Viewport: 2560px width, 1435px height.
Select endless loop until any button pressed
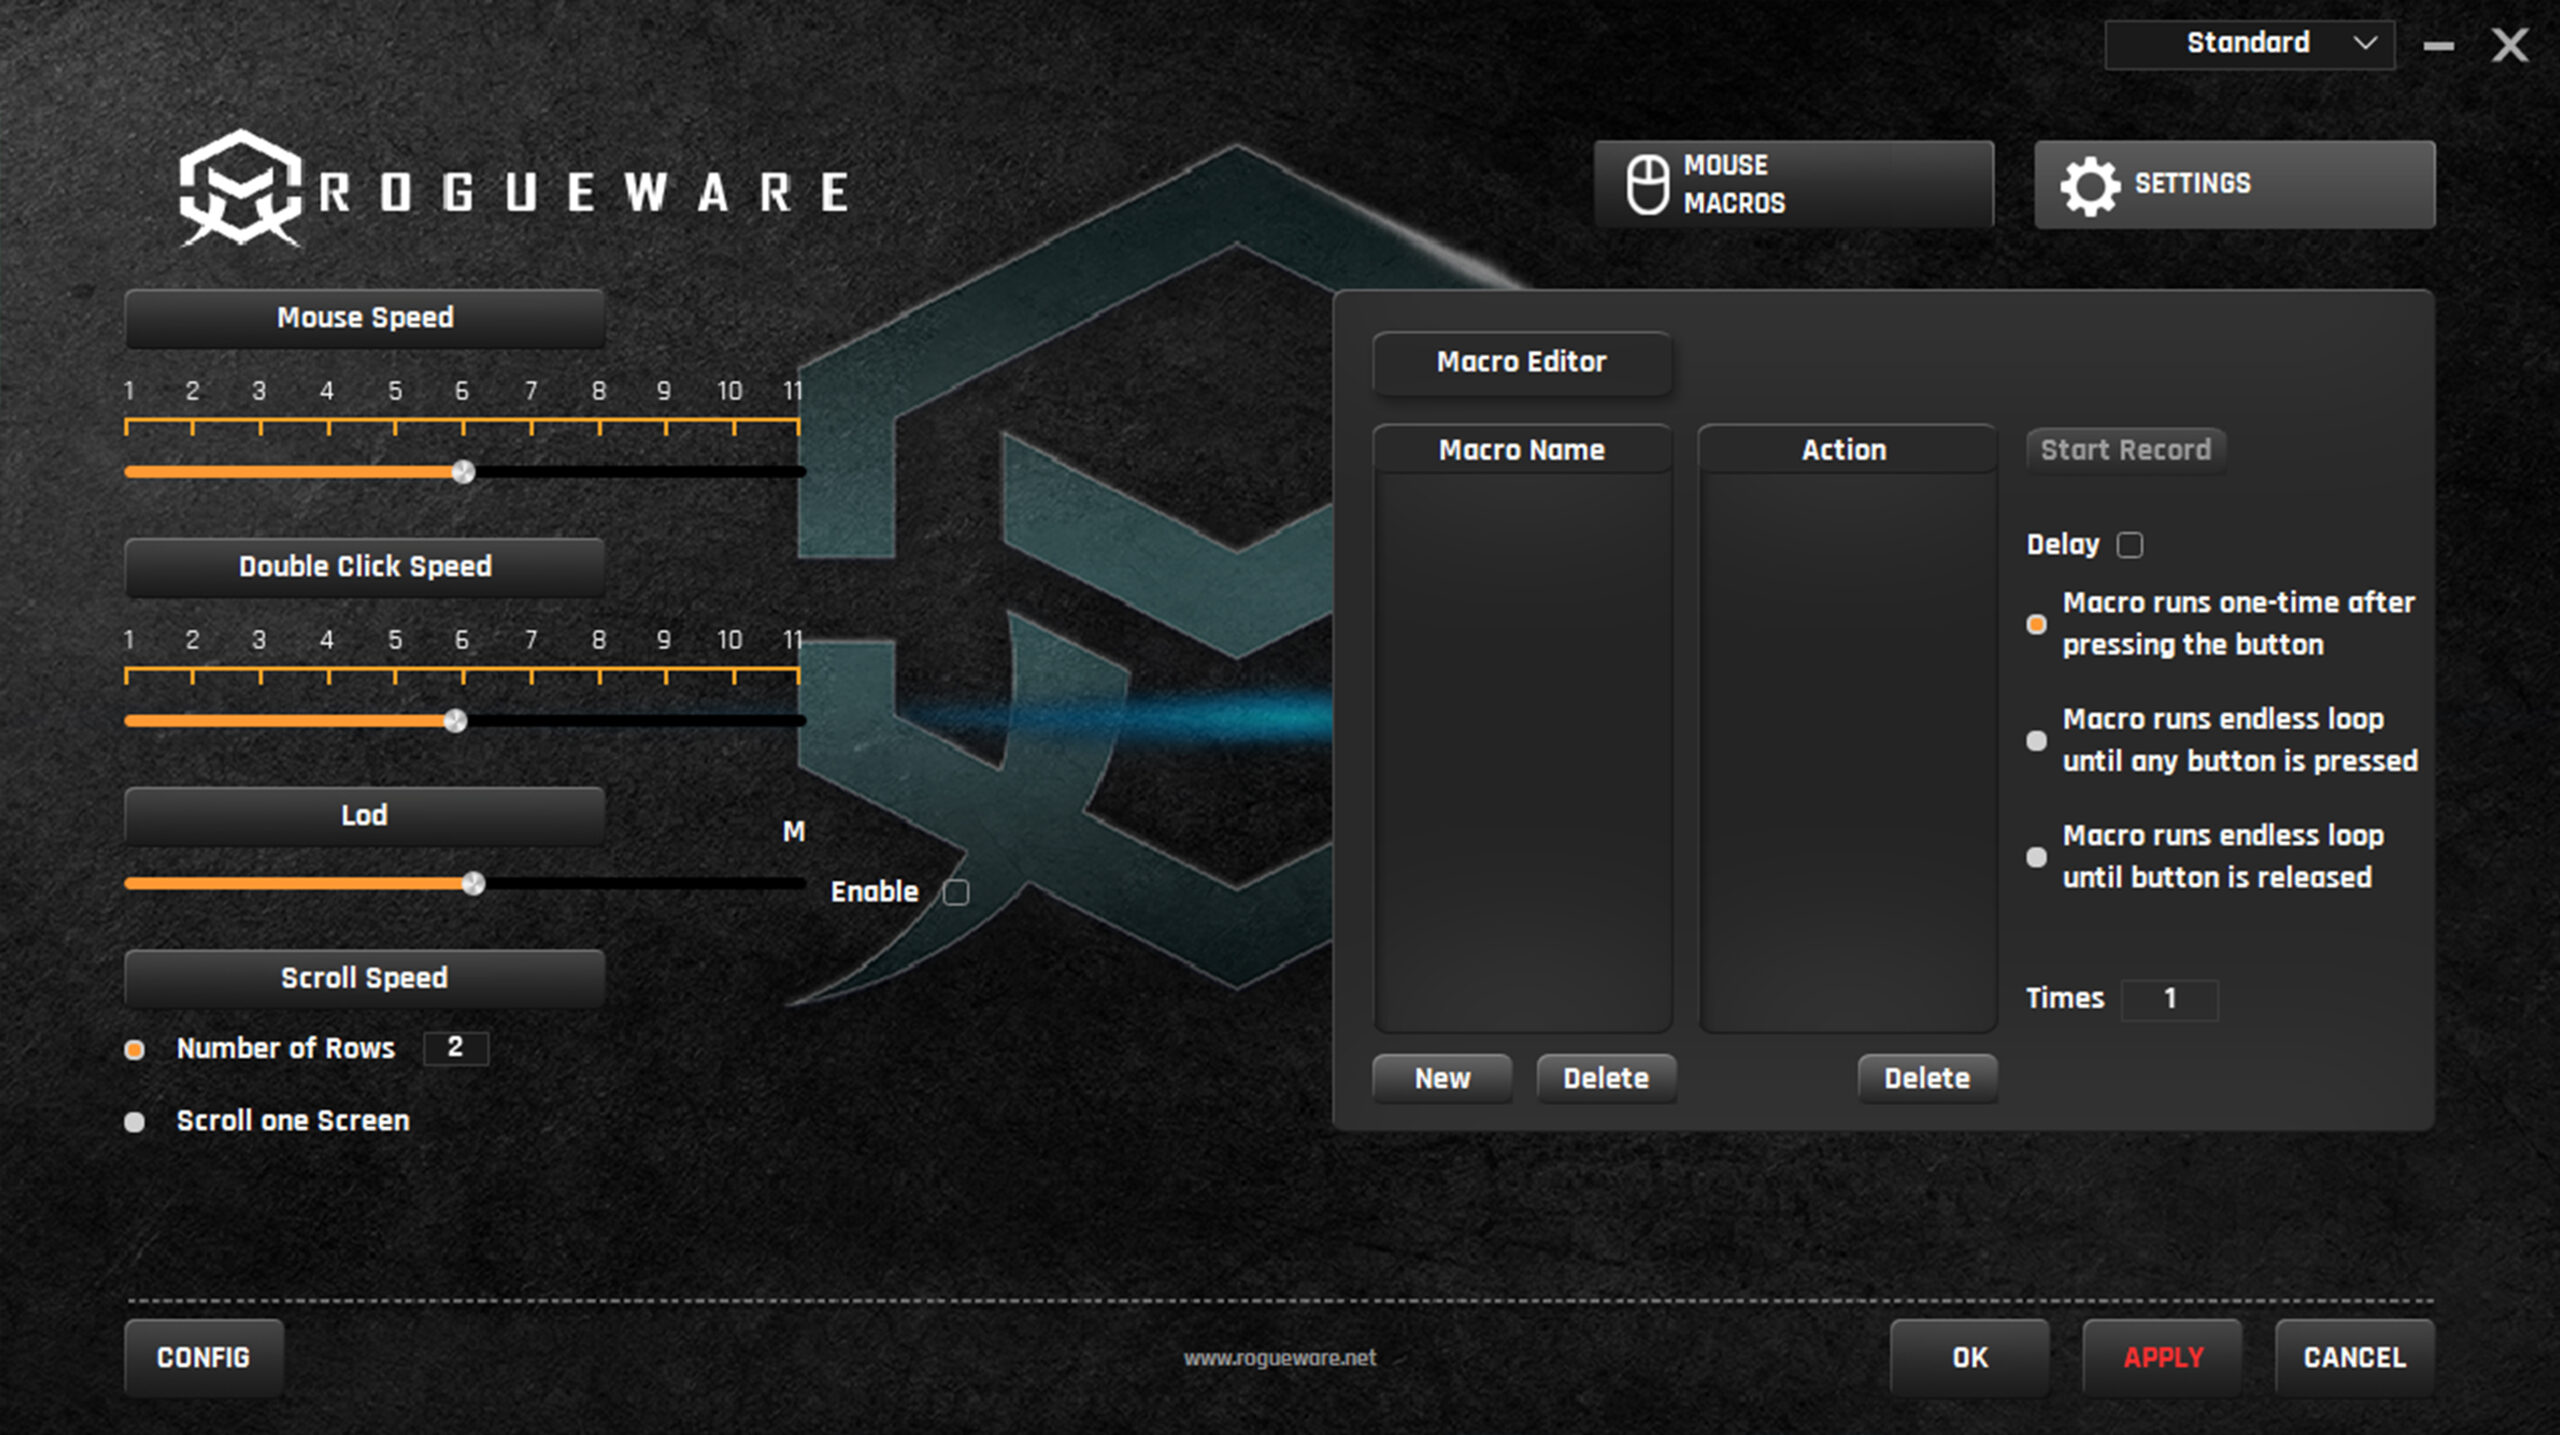click(2036, 741)
